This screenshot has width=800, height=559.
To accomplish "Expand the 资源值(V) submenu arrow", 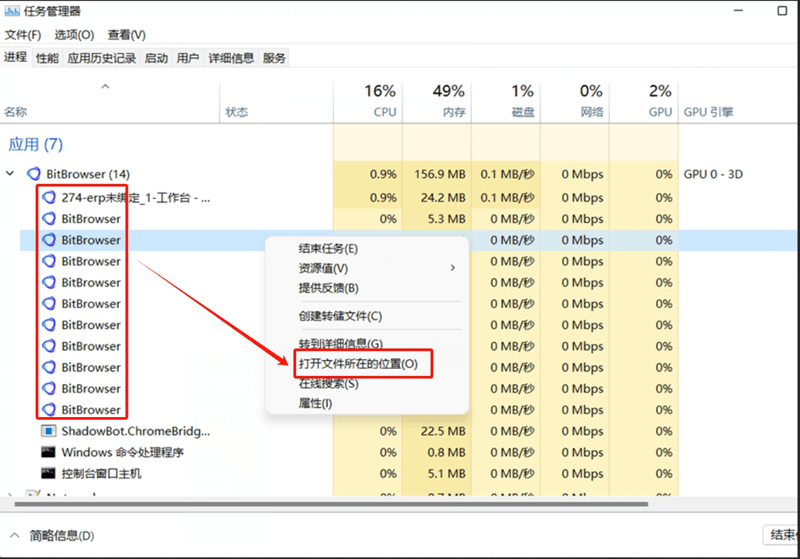I will [453, 268].
